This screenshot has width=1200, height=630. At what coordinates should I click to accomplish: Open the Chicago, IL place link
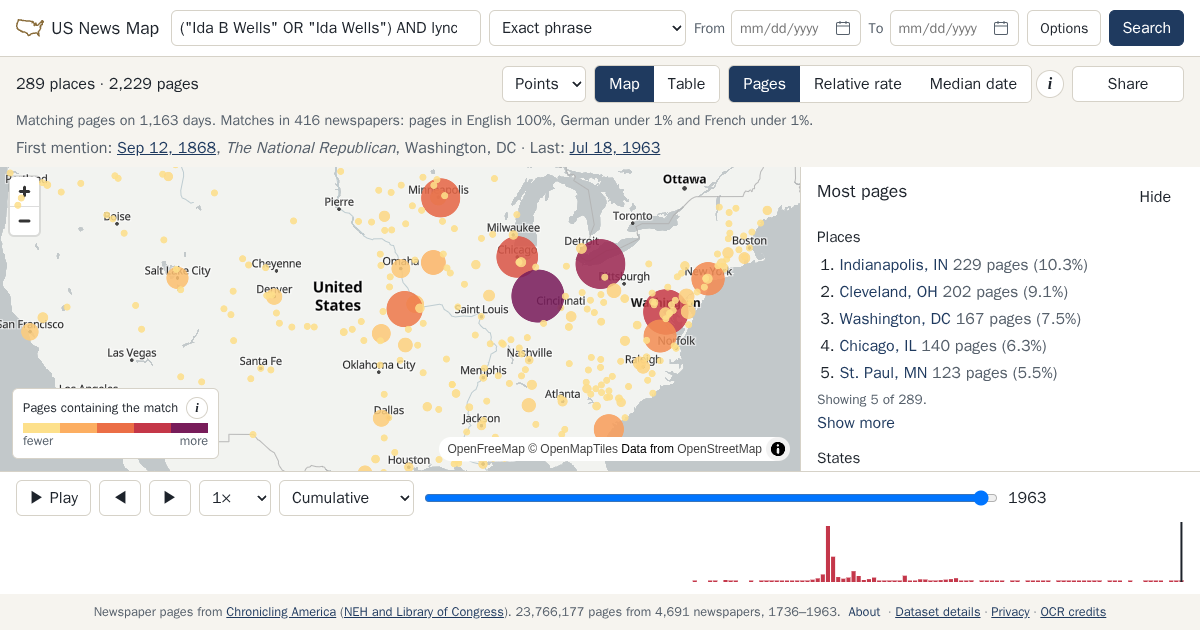tap(878, 346)
